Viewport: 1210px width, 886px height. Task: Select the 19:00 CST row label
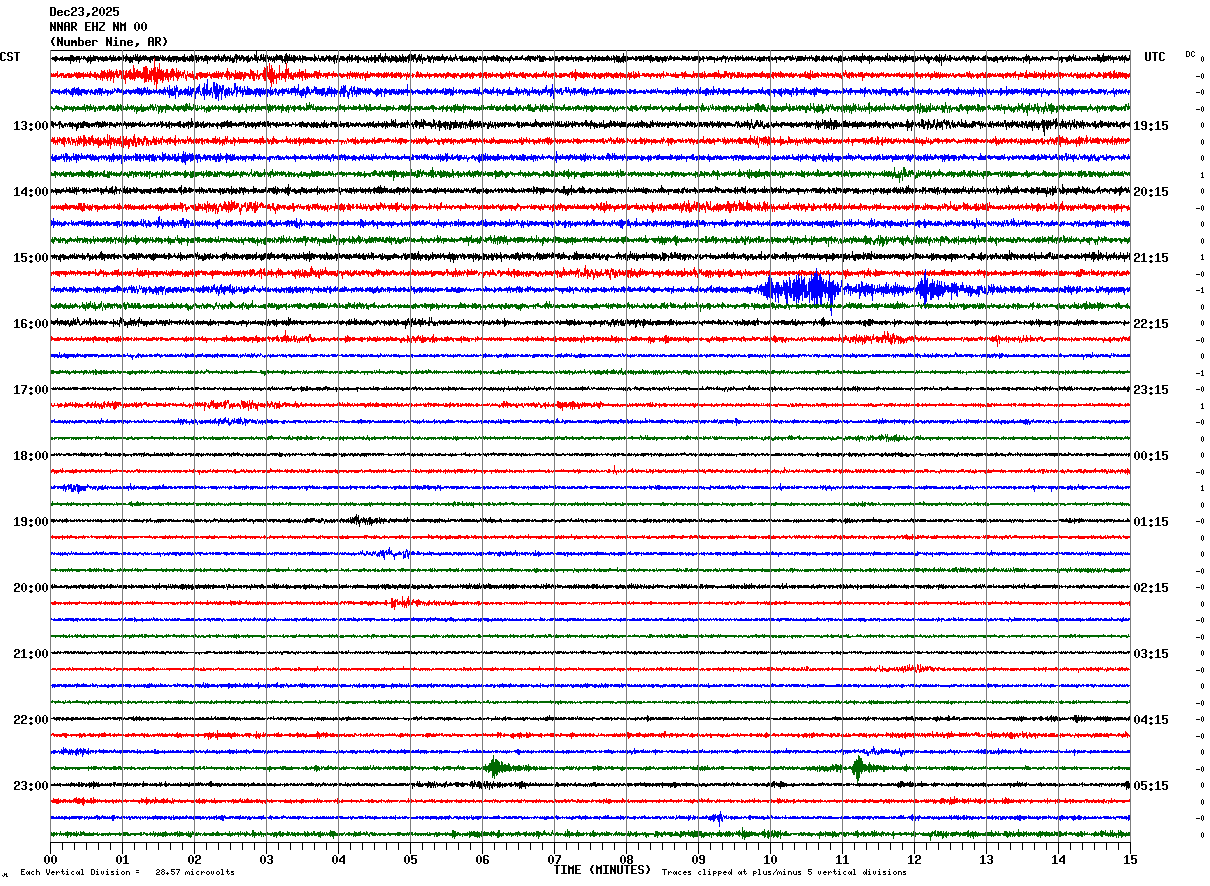30,522
